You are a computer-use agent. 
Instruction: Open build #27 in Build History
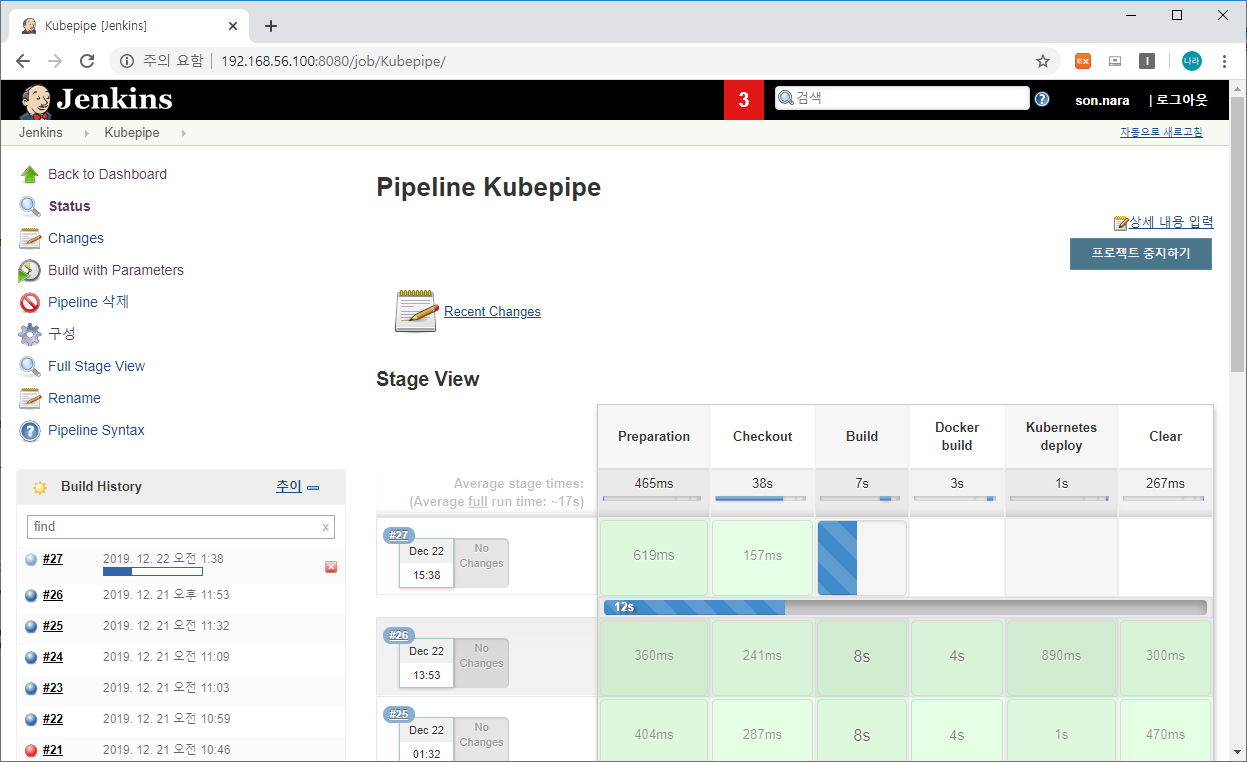(53, 559)
